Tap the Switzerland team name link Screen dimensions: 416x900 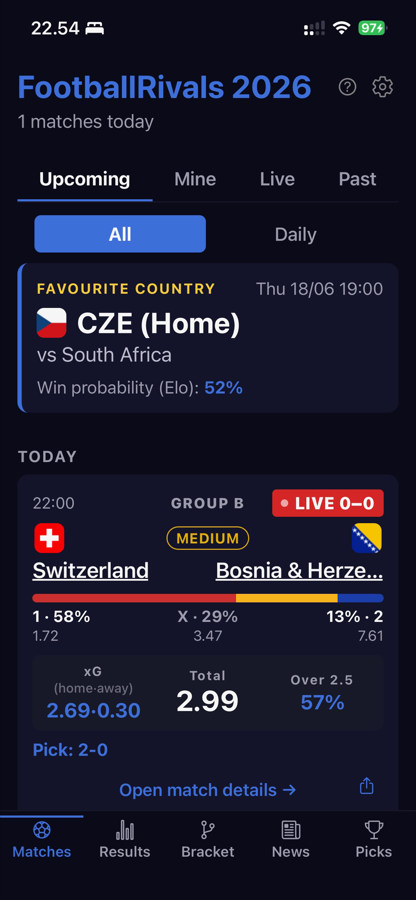[x=90, y=571]
